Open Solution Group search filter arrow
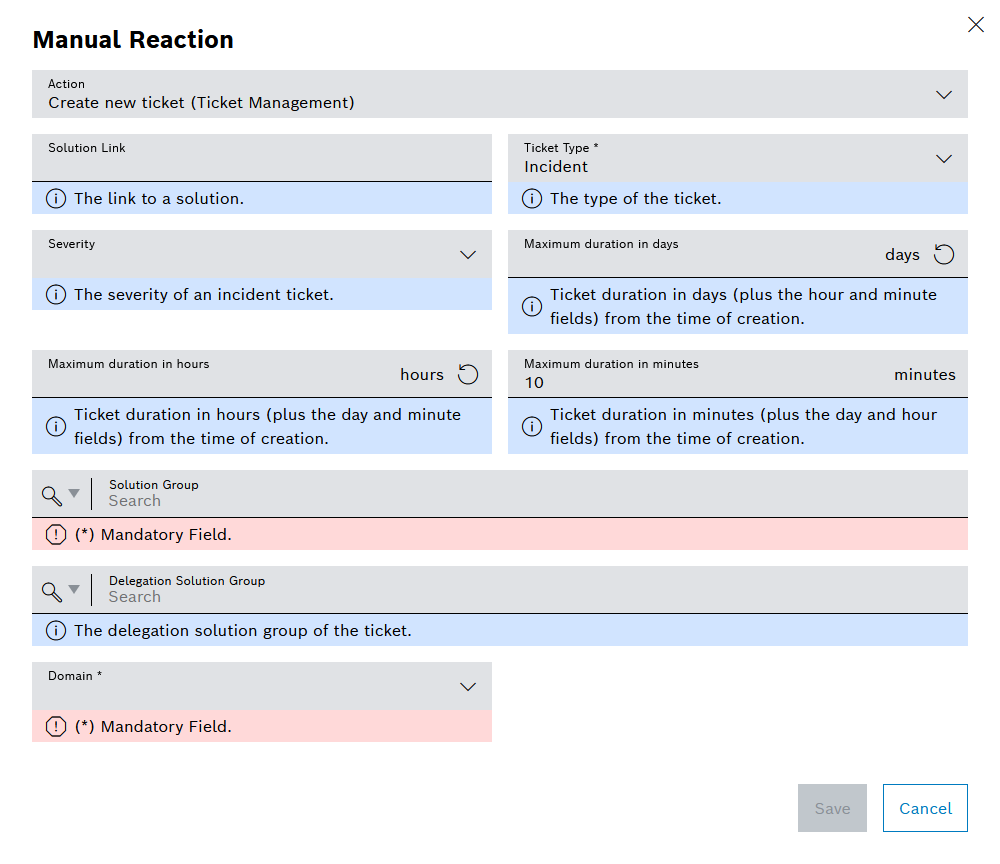1000x864 pixels. click(x=74, y=494)
